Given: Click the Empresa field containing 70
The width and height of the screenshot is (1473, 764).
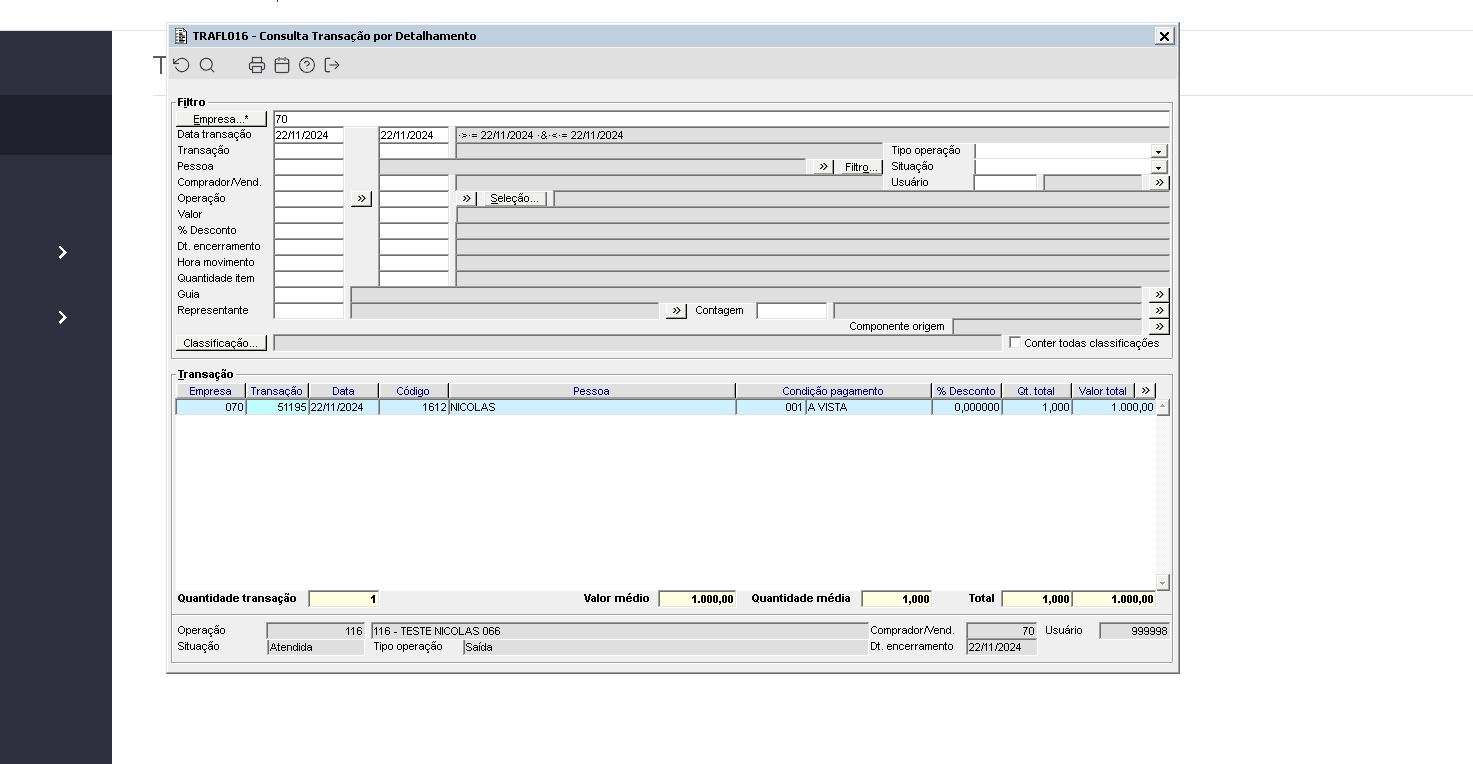Looking at the screenshot, I should pyautogui.click(x=721, y=119).
